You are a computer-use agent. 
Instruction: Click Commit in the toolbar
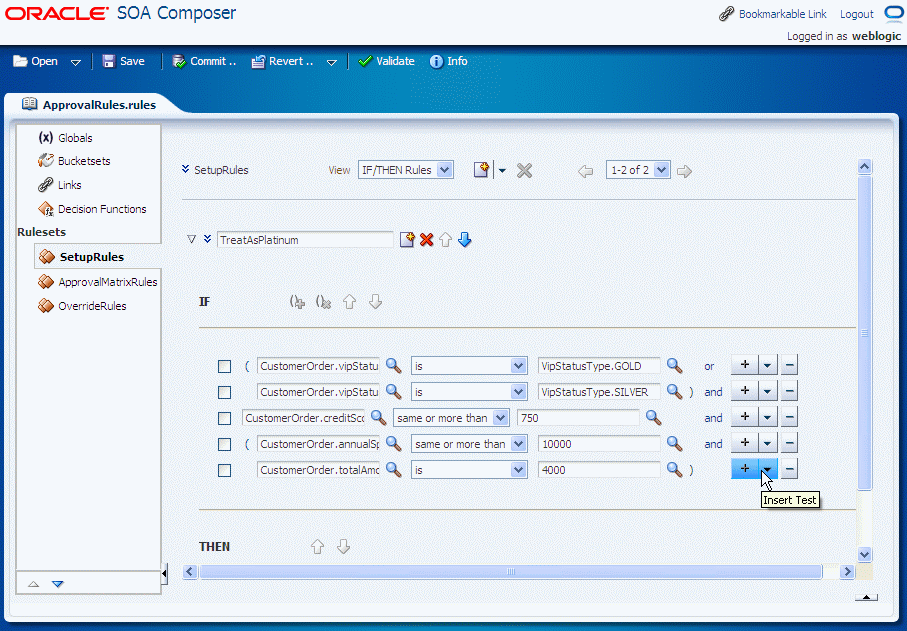(x=204, y=61)
